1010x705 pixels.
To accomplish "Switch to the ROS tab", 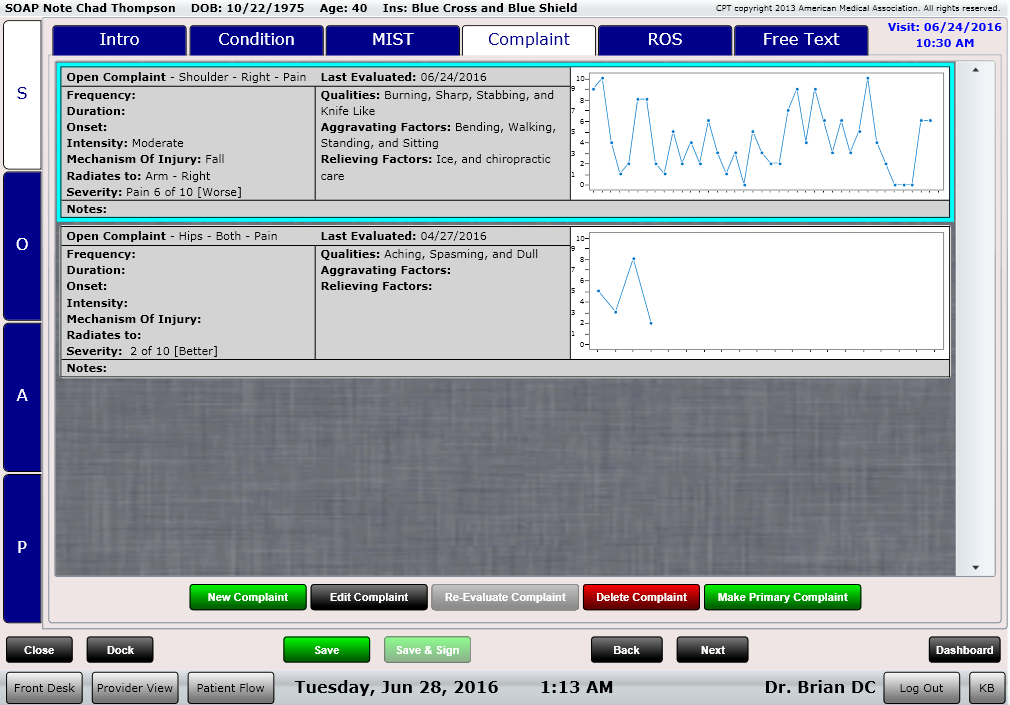I will [663, 40].
